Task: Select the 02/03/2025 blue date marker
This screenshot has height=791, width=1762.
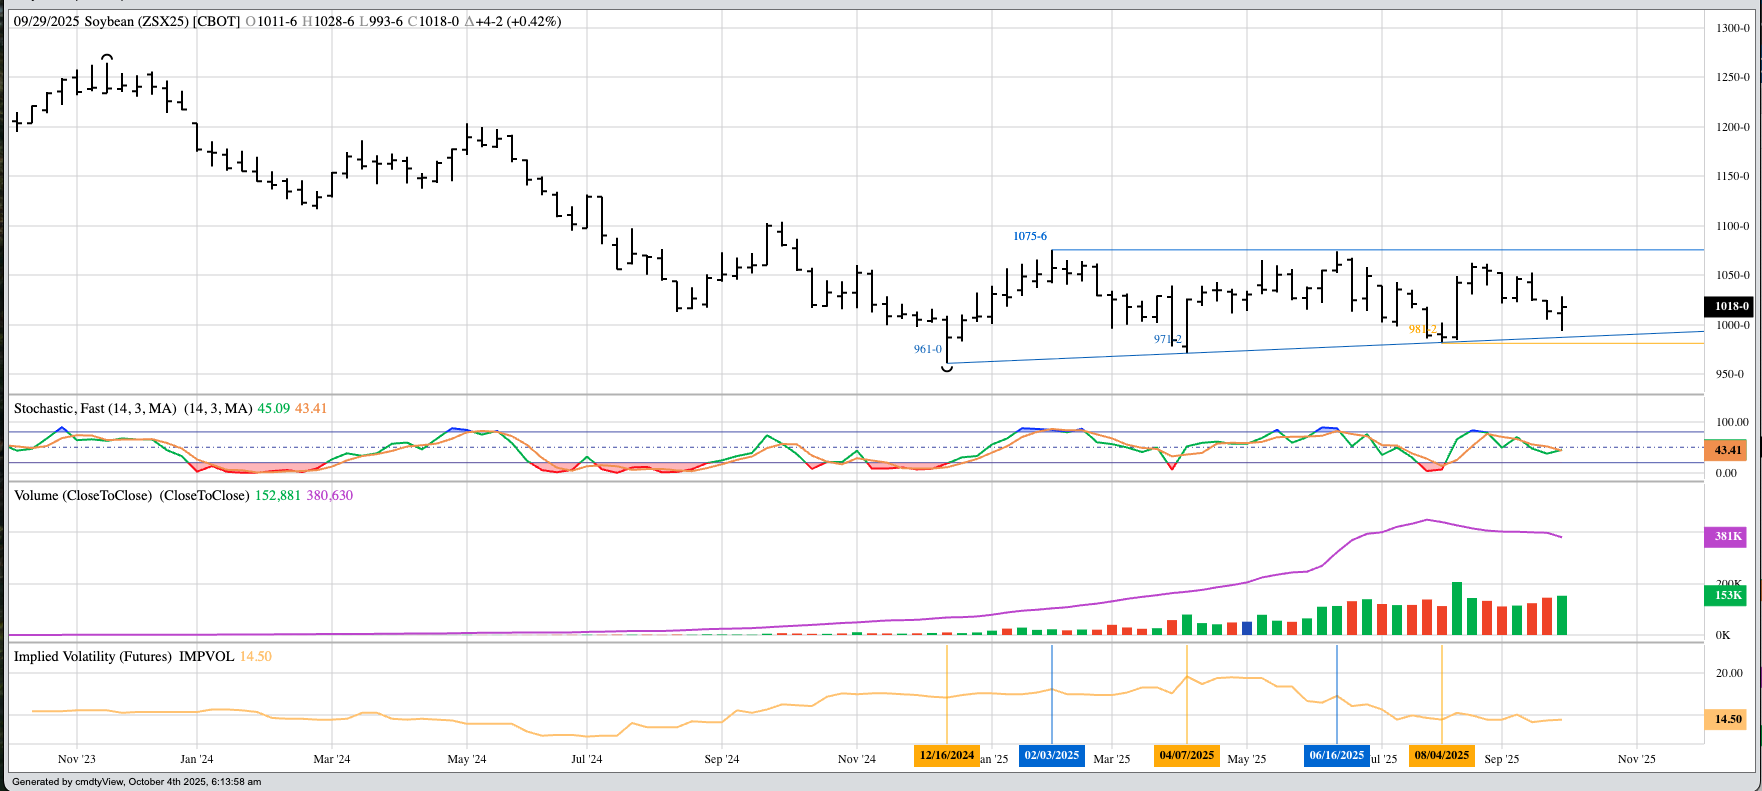Action: click(x=1051, y=756)
